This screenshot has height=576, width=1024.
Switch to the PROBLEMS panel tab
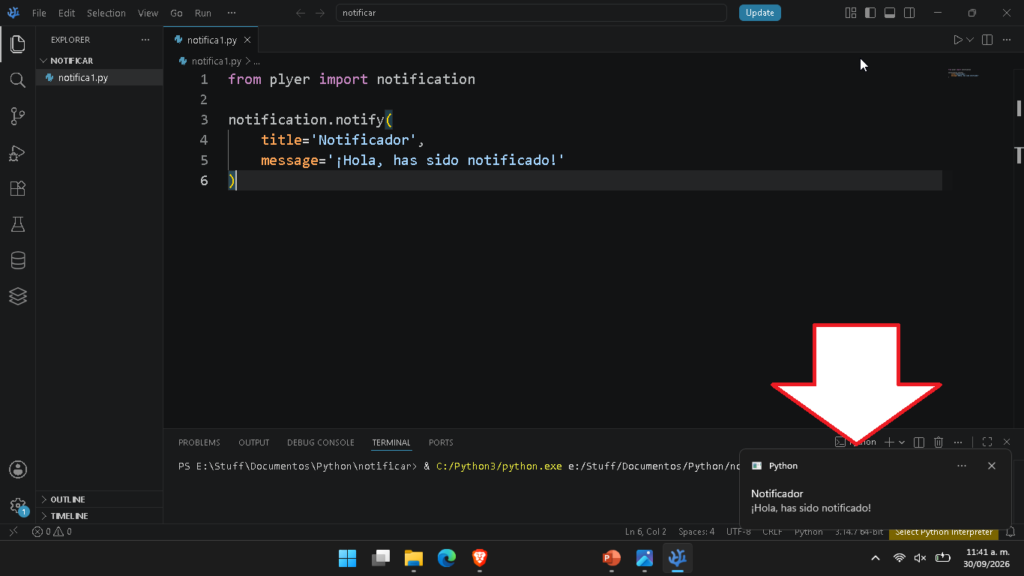coord(199,442)
